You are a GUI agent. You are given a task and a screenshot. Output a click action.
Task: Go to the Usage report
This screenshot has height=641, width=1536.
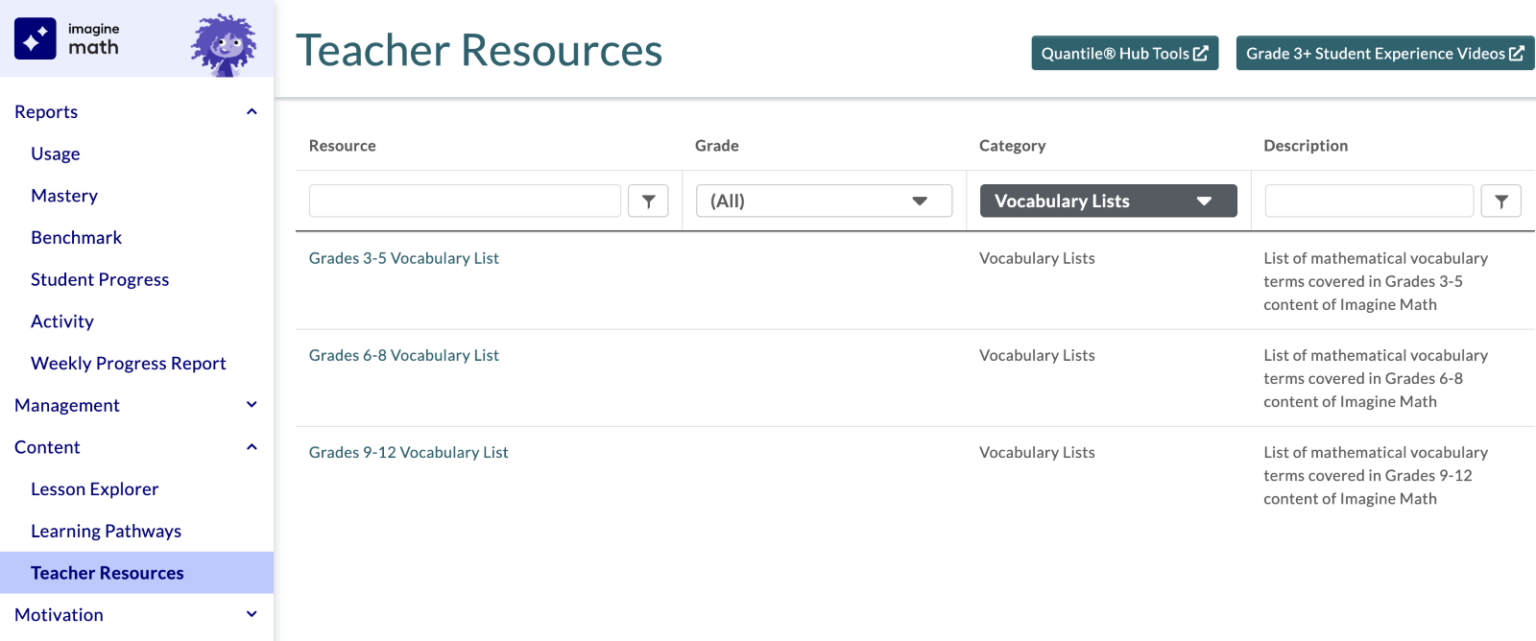tap(55, 154)
